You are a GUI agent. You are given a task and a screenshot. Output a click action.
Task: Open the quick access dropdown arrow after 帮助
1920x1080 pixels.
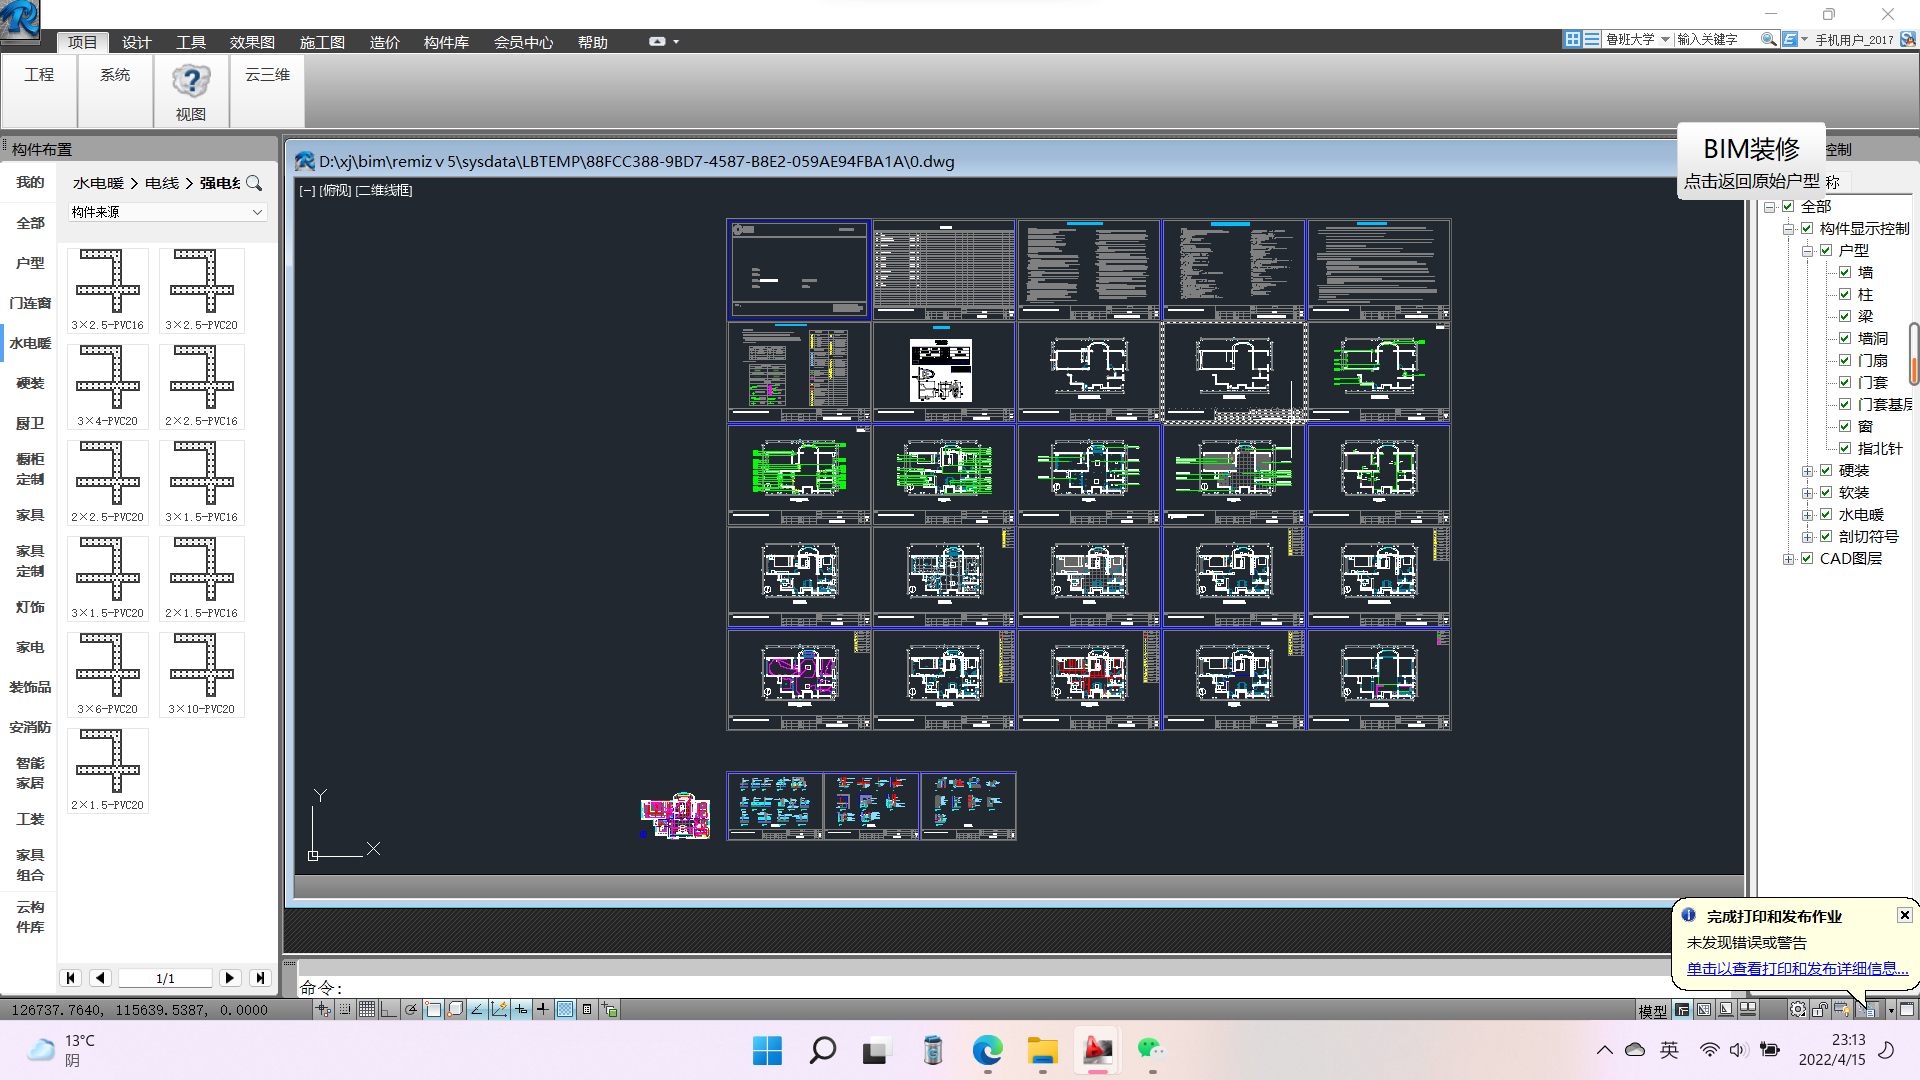(x=676, y=42)
